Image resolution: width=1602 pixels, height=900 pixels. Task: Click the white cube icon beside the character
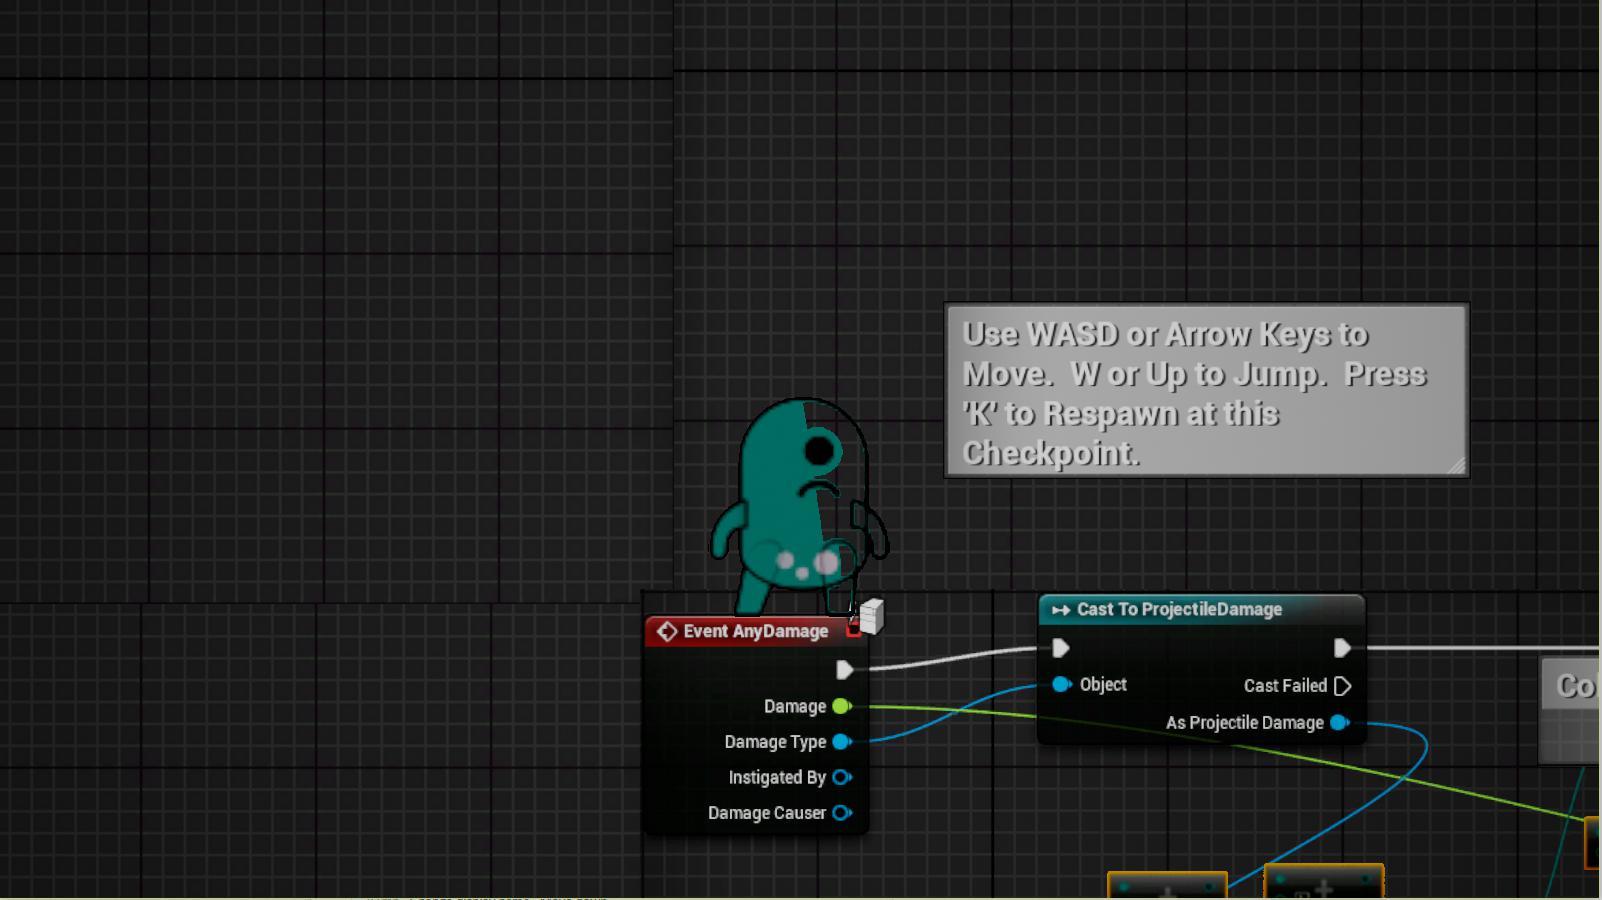pos(871,616)
